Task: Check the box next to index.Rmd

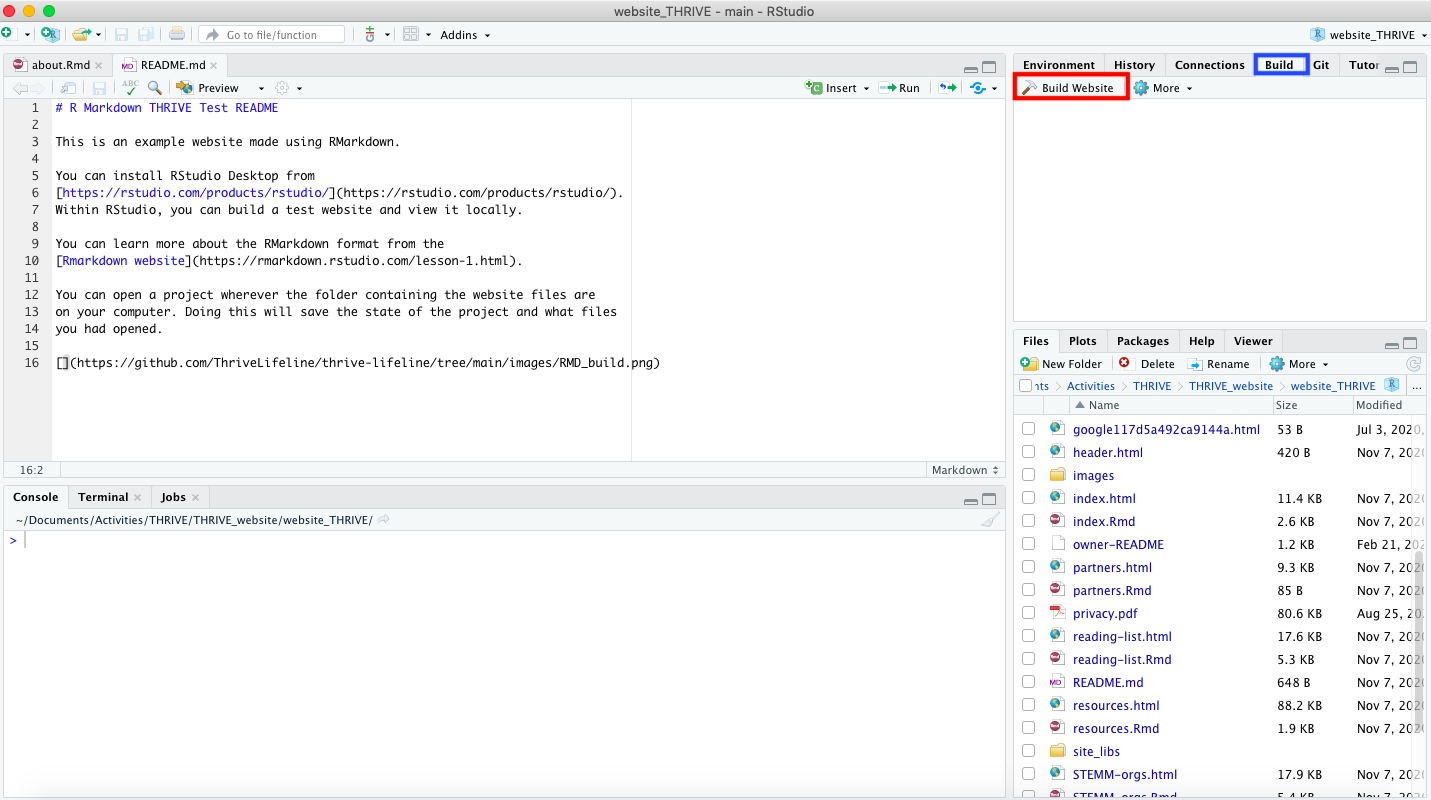Action: [x=1028, y=521]
